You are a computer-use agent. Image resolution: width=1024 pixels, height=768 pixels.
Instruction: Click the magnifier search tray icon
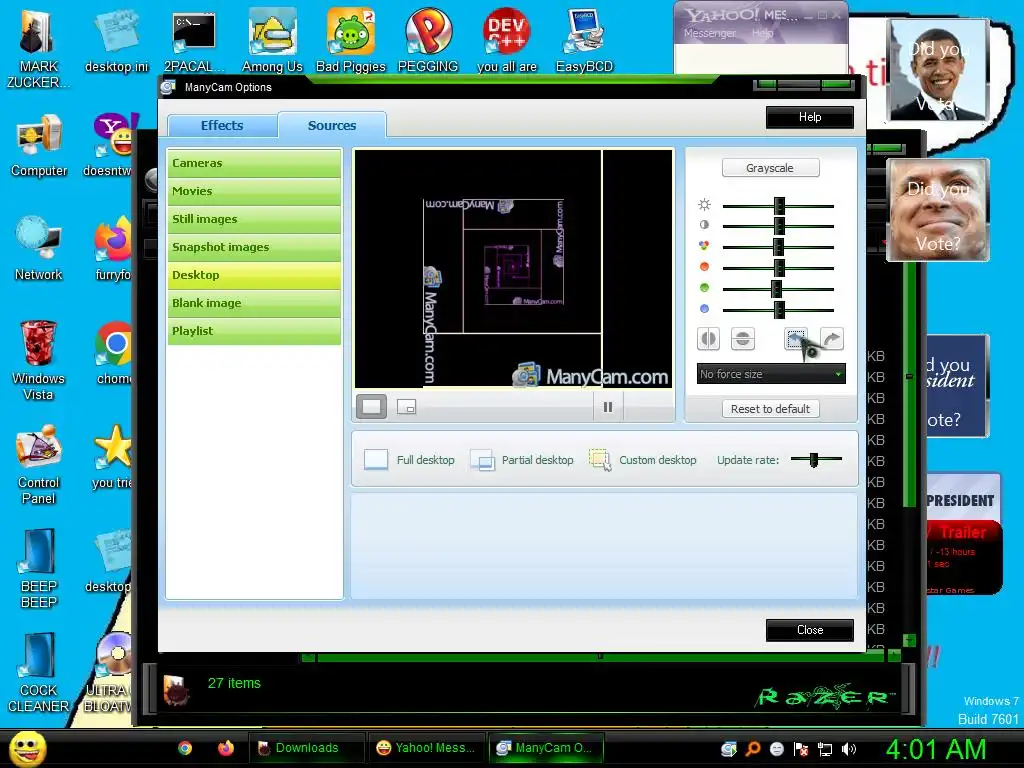(753, 749)
